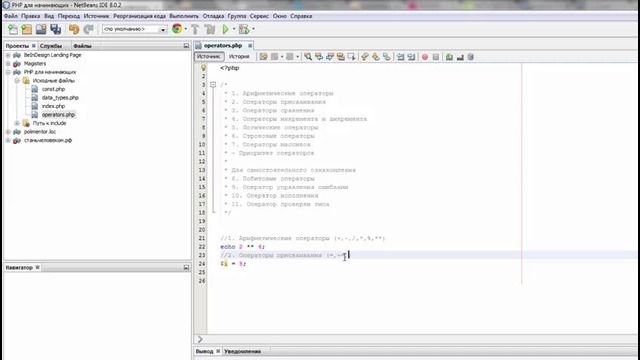Open the Отладка menu
640x360 pixels.
213,16
